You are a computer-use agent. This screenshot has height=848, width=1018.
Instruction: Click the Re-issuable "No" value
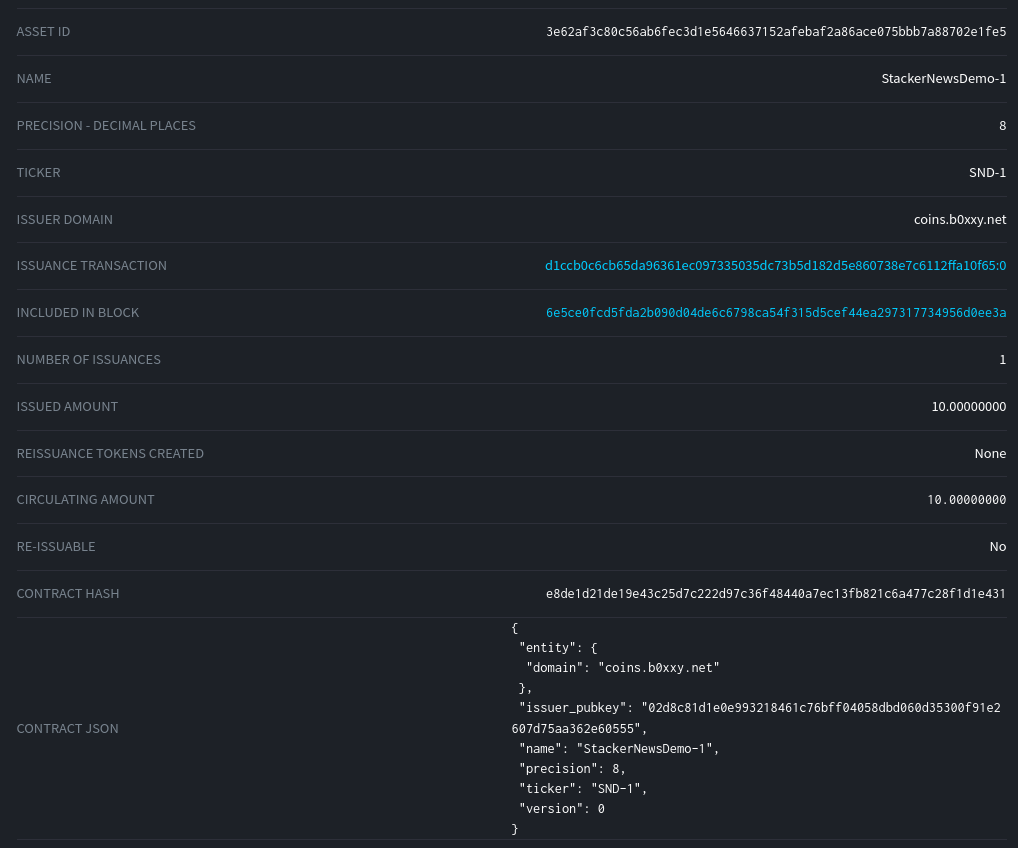(x=997, y=547)
